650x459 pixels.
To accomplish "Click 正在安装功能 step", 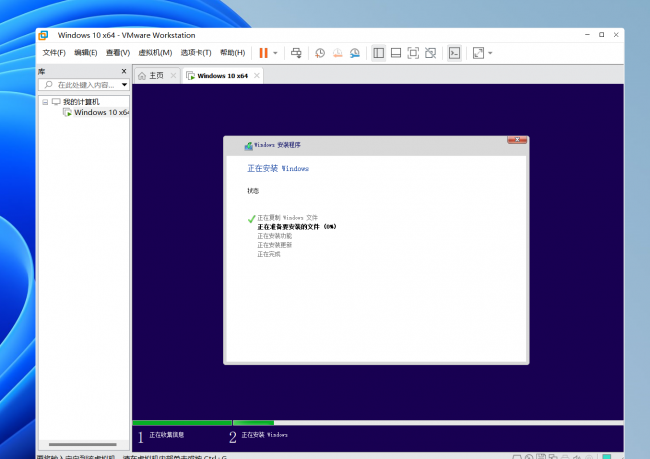I will (x=274, y=236).
